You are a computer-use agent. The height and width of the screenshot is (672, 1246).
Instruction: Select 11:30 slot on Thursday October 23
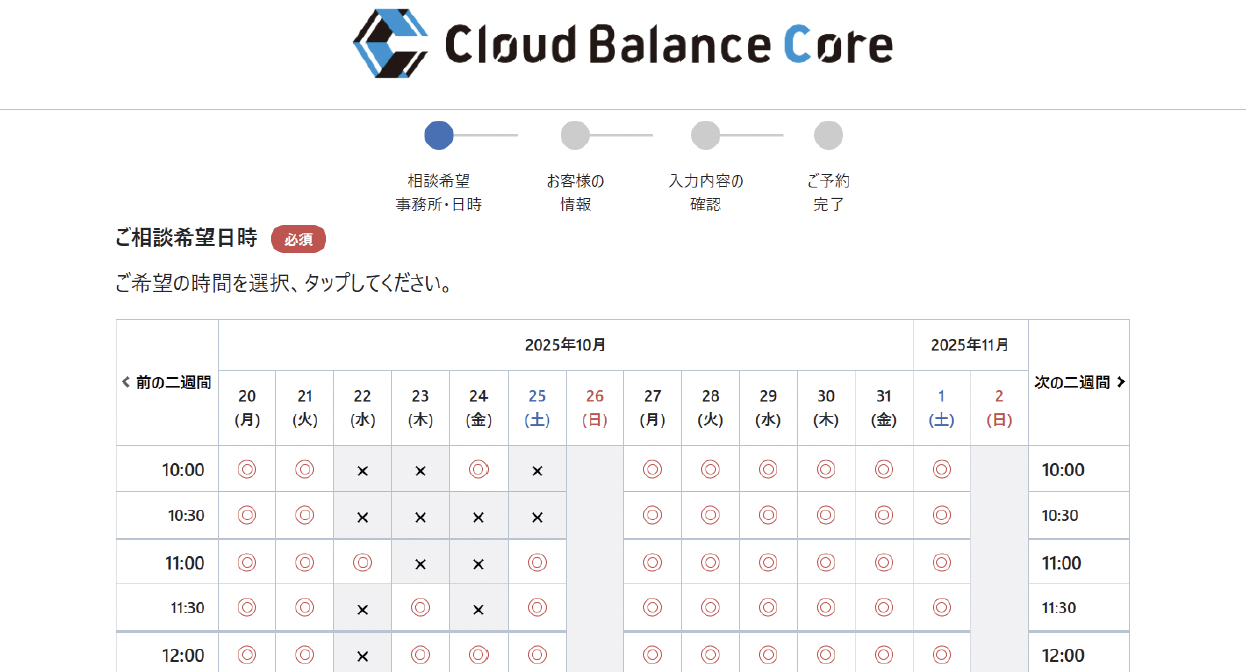(x=421, y=607)
